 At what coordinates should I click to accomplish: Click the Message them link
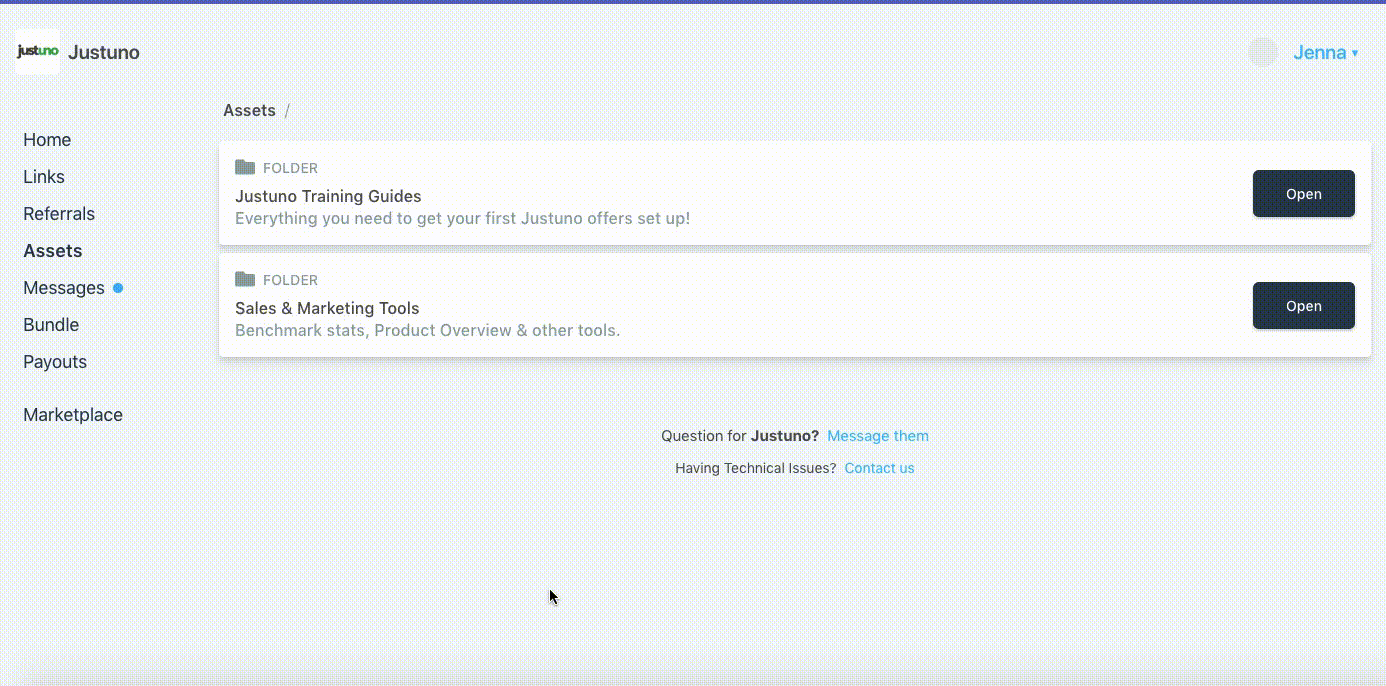click(878, 436)
